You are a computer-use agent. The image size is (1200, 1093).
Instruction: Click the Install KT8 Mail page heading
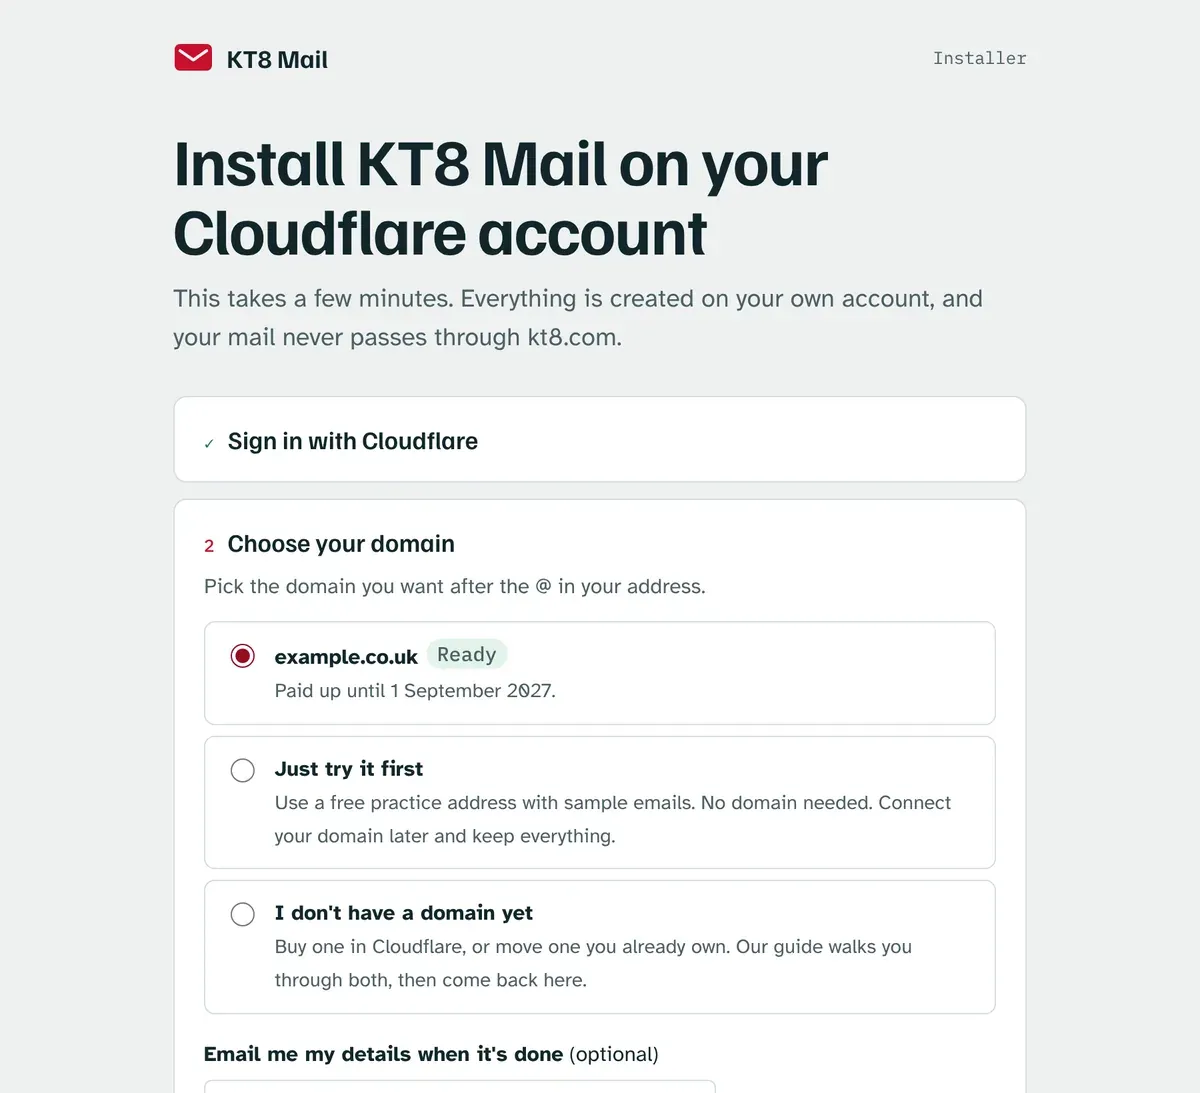501,198
